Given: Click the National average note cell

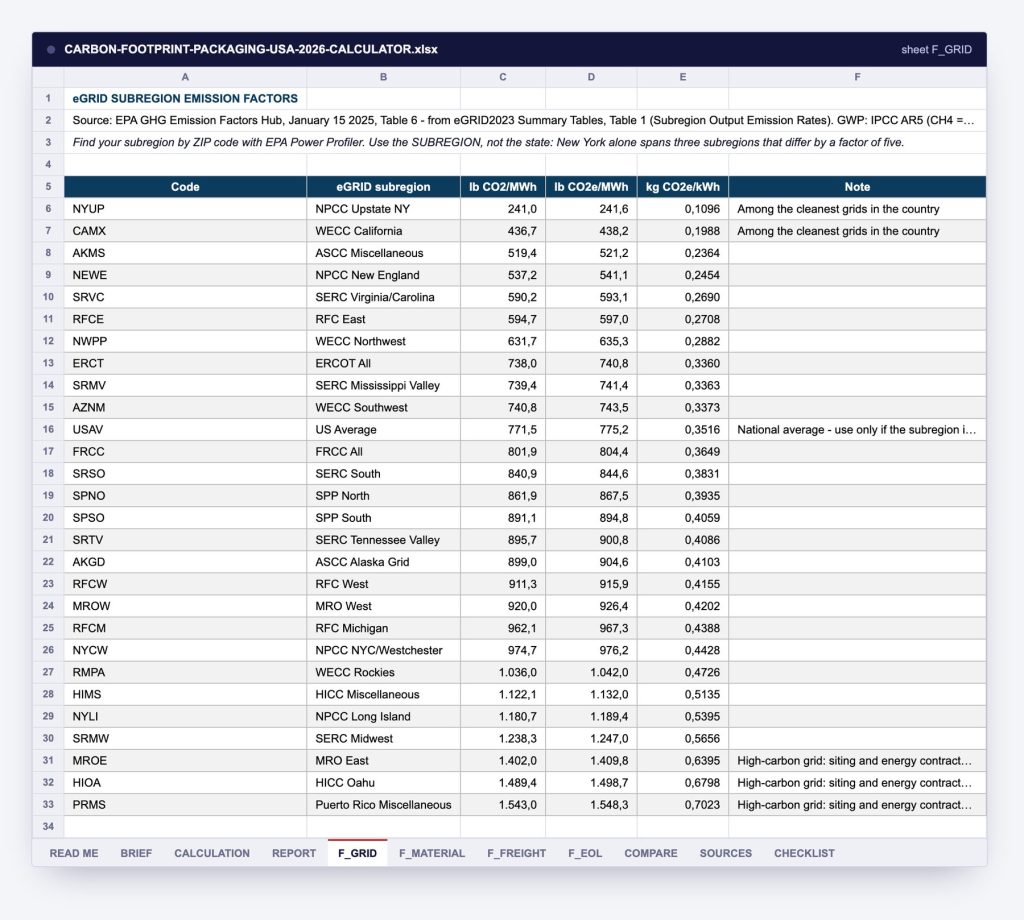Looking at the screenshot, I should 857,430.
